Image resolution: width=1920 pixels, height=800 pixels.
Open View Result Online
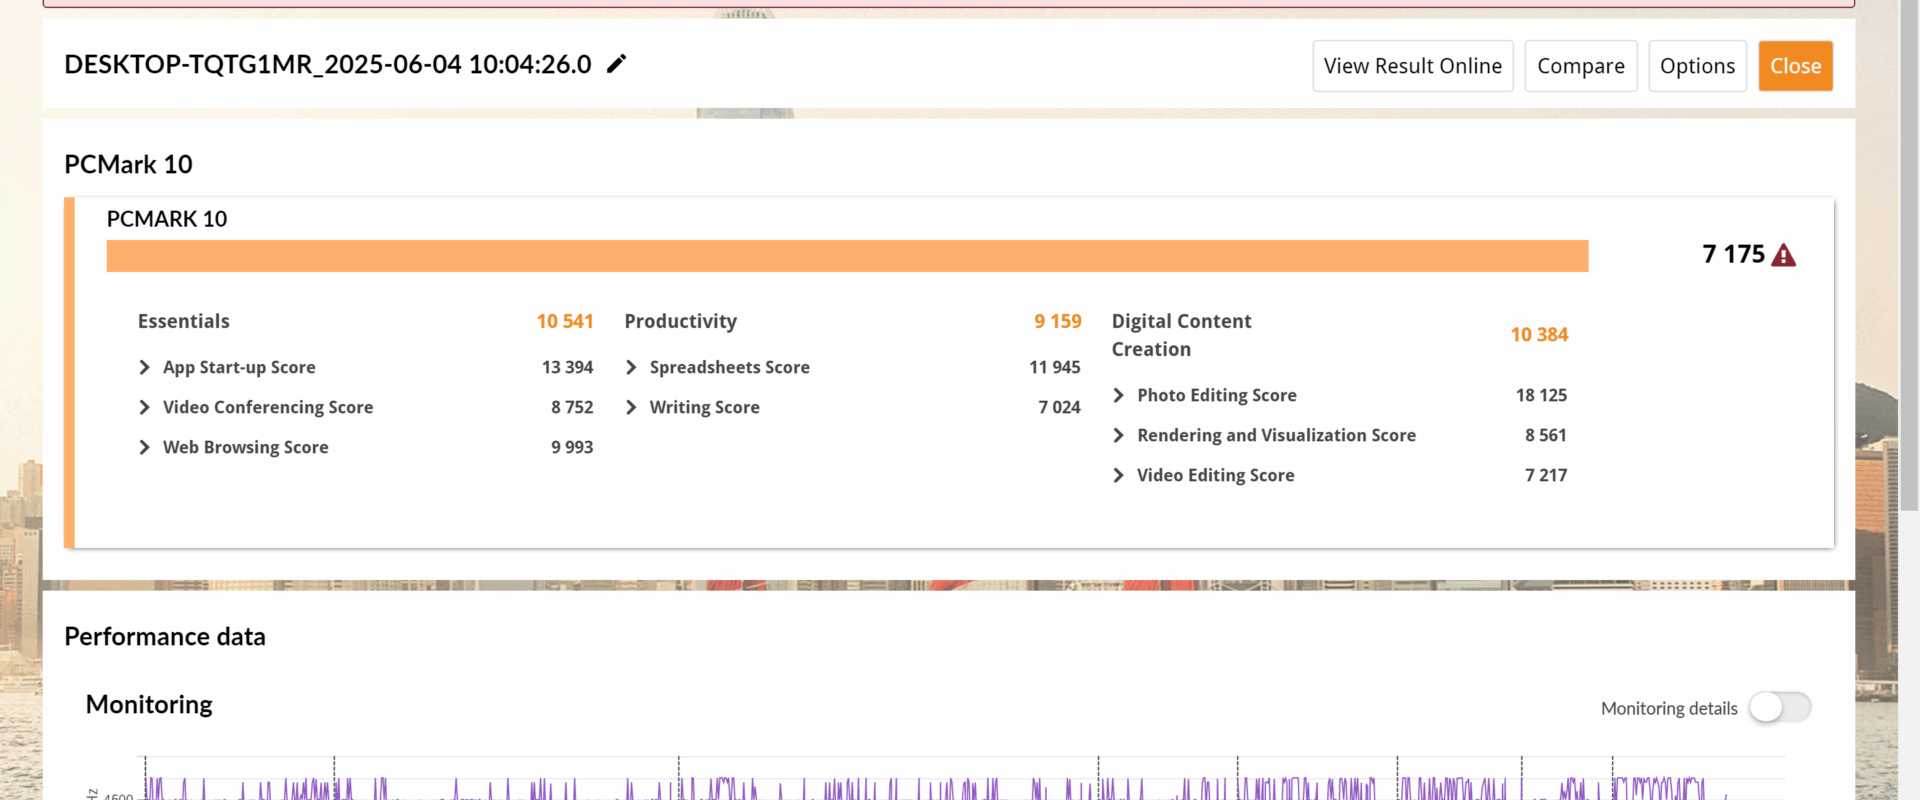[x=1412, y=66]
